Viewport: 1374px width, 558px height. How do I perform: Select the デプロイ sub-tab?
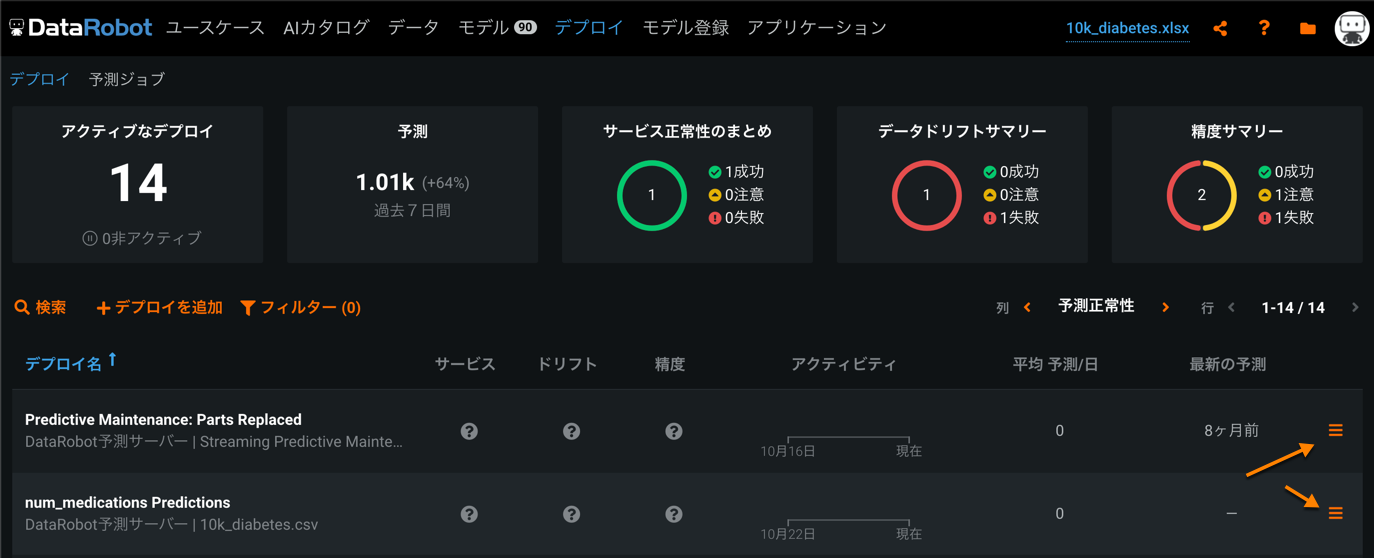click(40, 79)
